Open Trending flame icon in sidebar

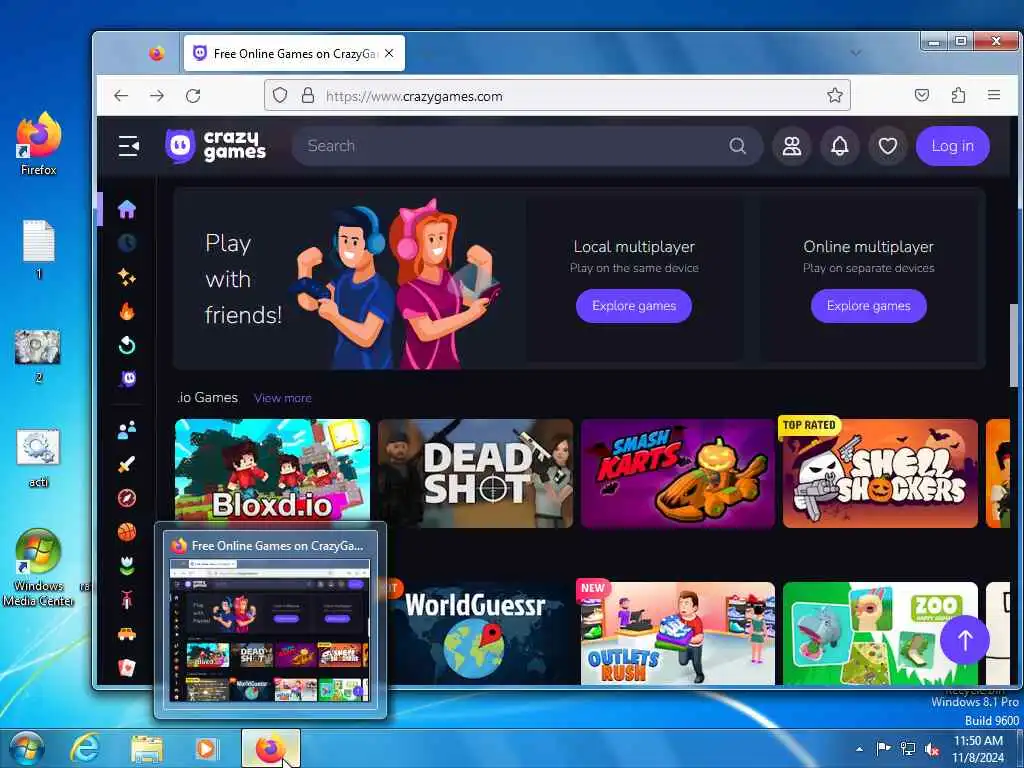pyautogui.click(x=127, y=311)
